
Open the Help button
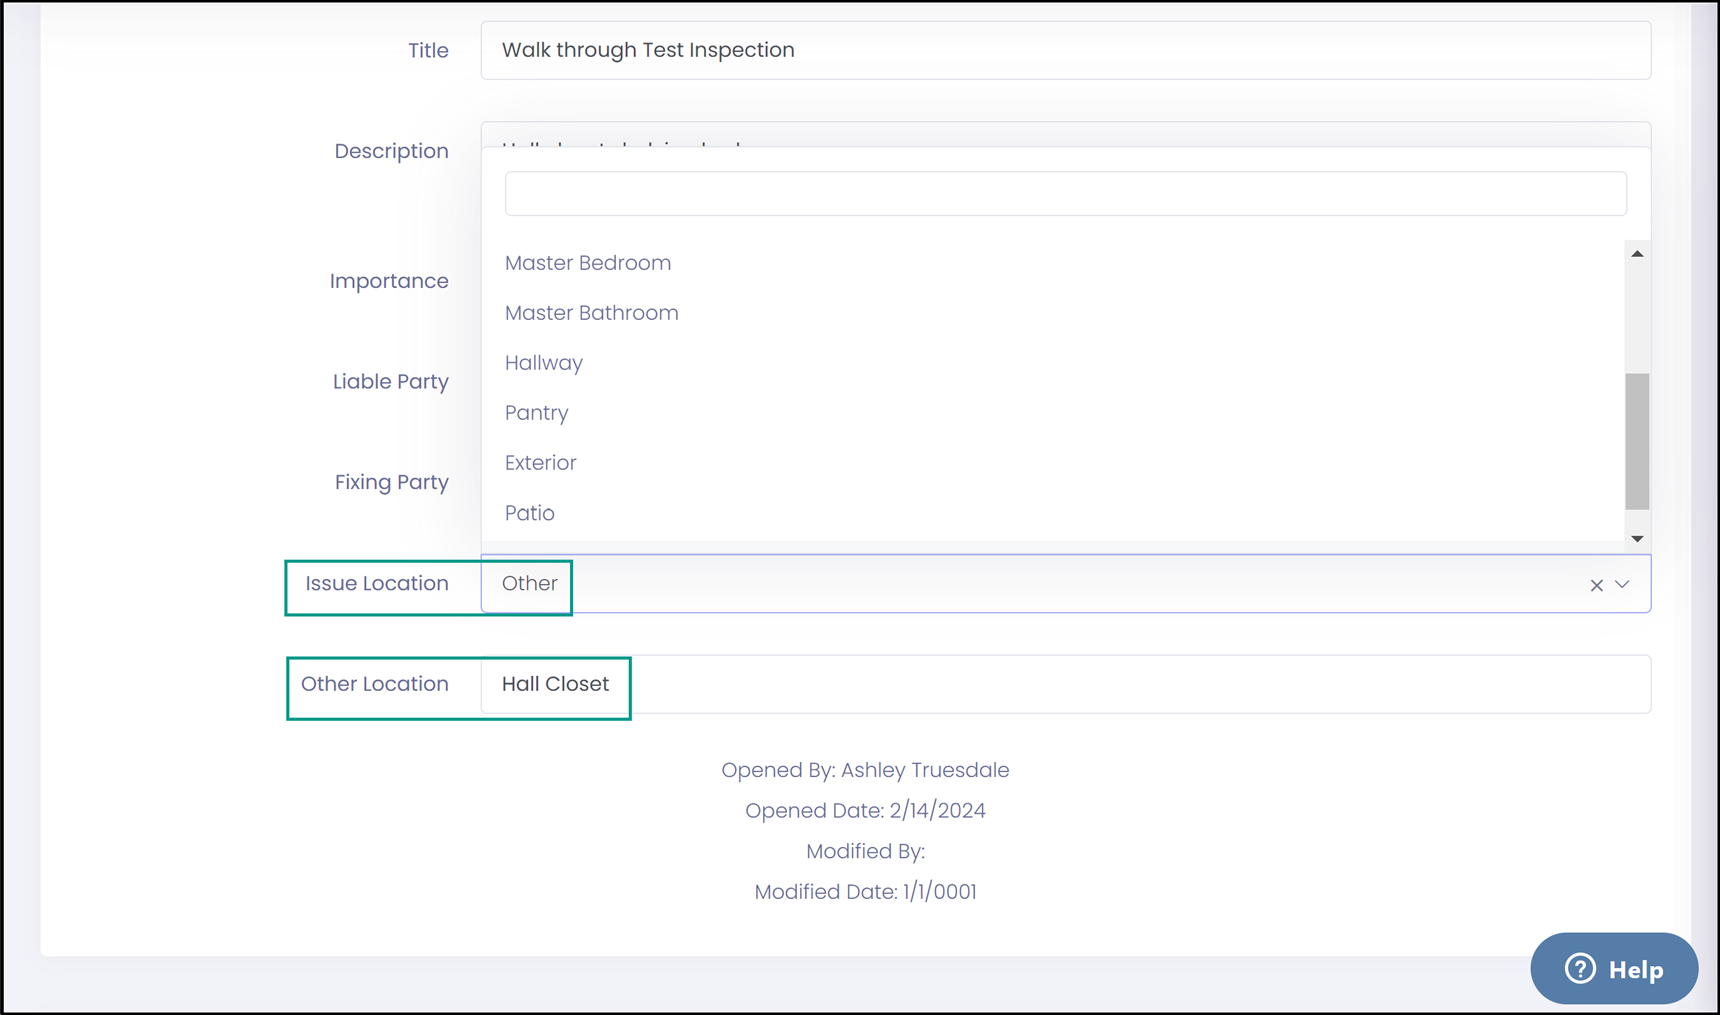[1614, 968]
